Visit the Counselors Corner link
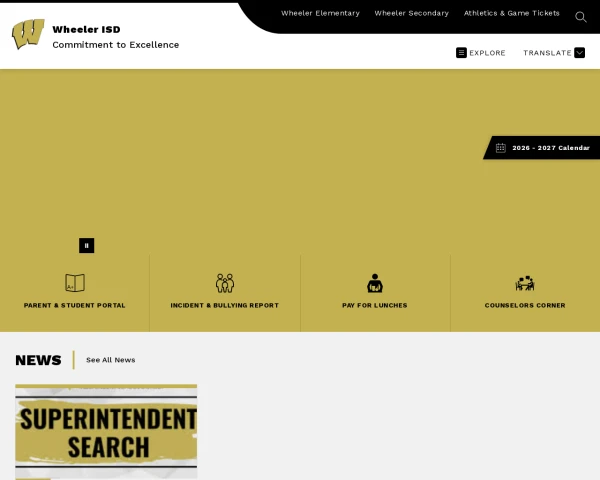The height and width of the screenshot is (480, 600). (x=525, y=305)
